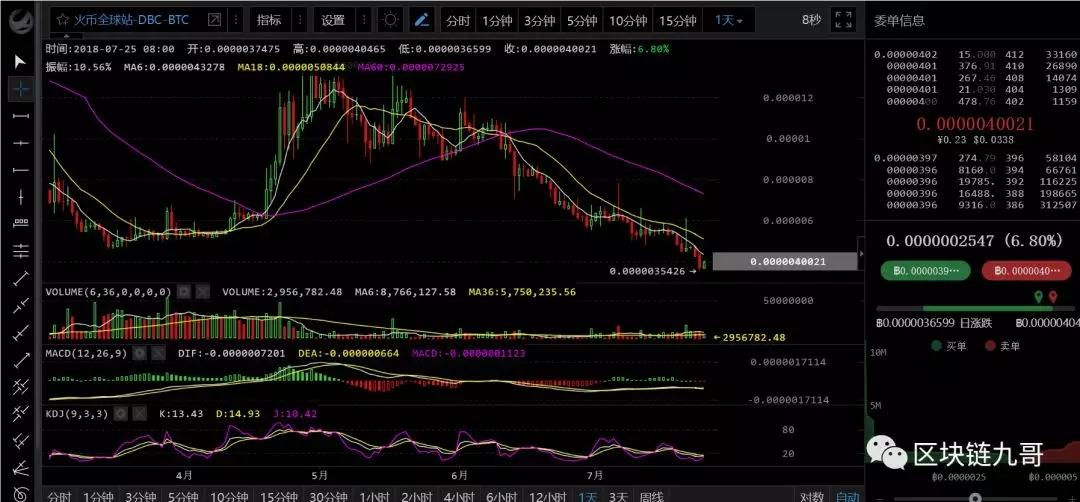Toggle 自动 auto scale
Viewport: 1080px width, 502px height.
847,497
